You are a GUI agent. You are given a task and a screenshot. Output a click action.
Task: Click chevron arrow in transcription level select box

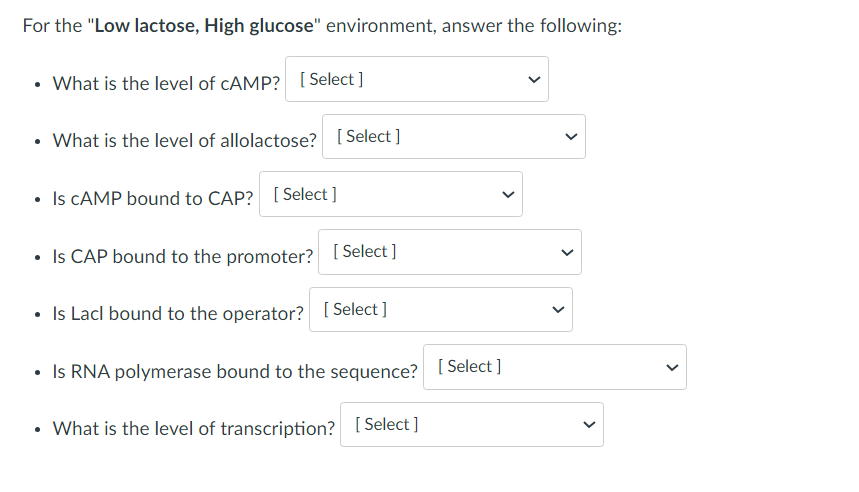point(589,425)
